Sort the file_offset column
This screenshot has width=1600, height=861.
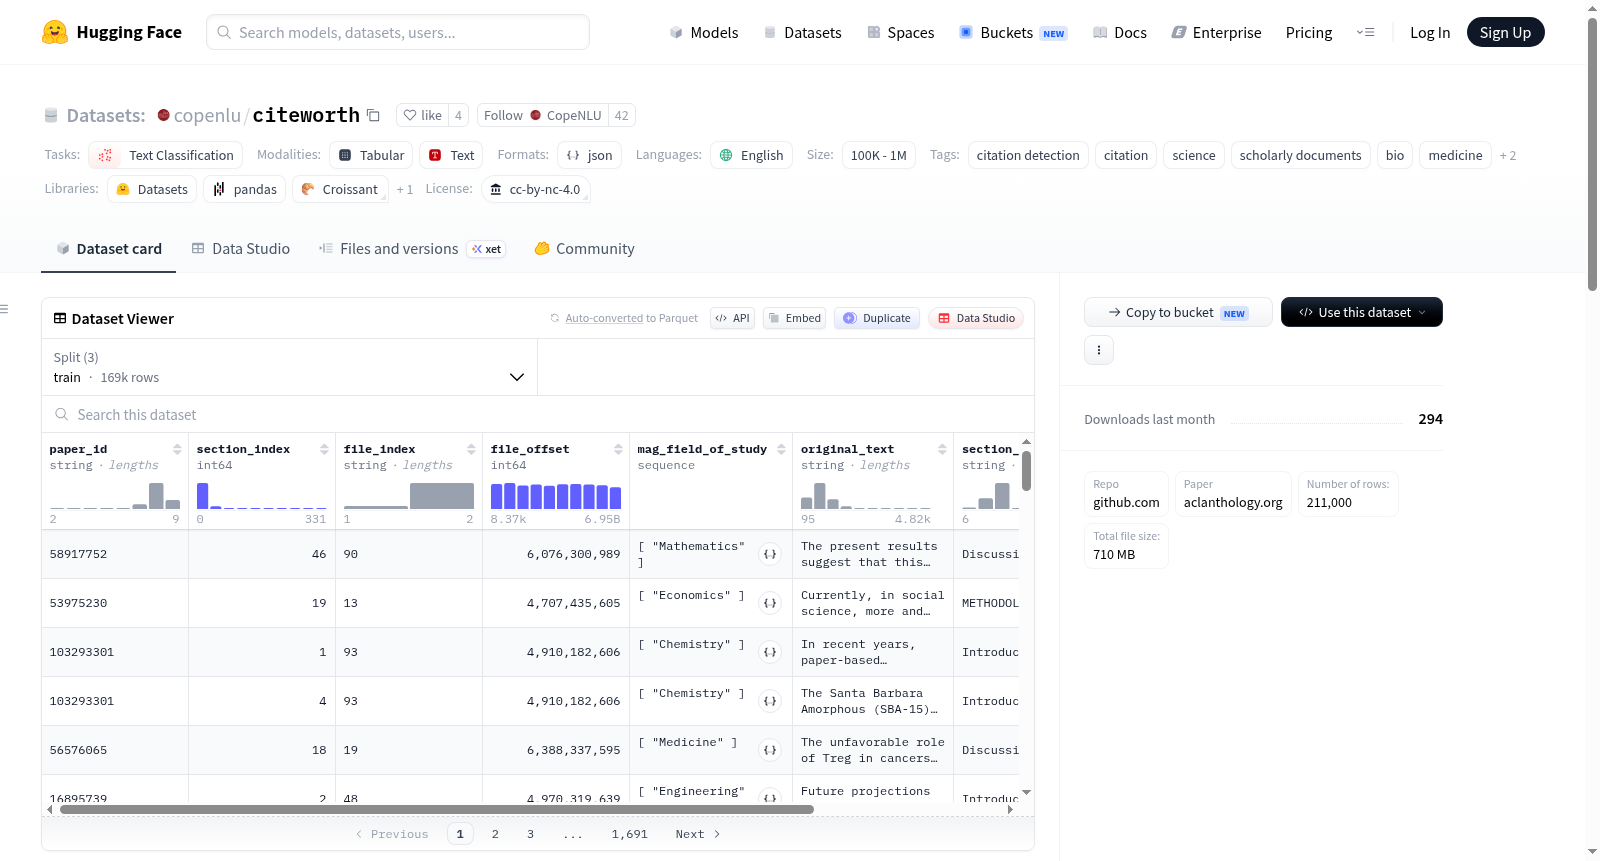618,449
